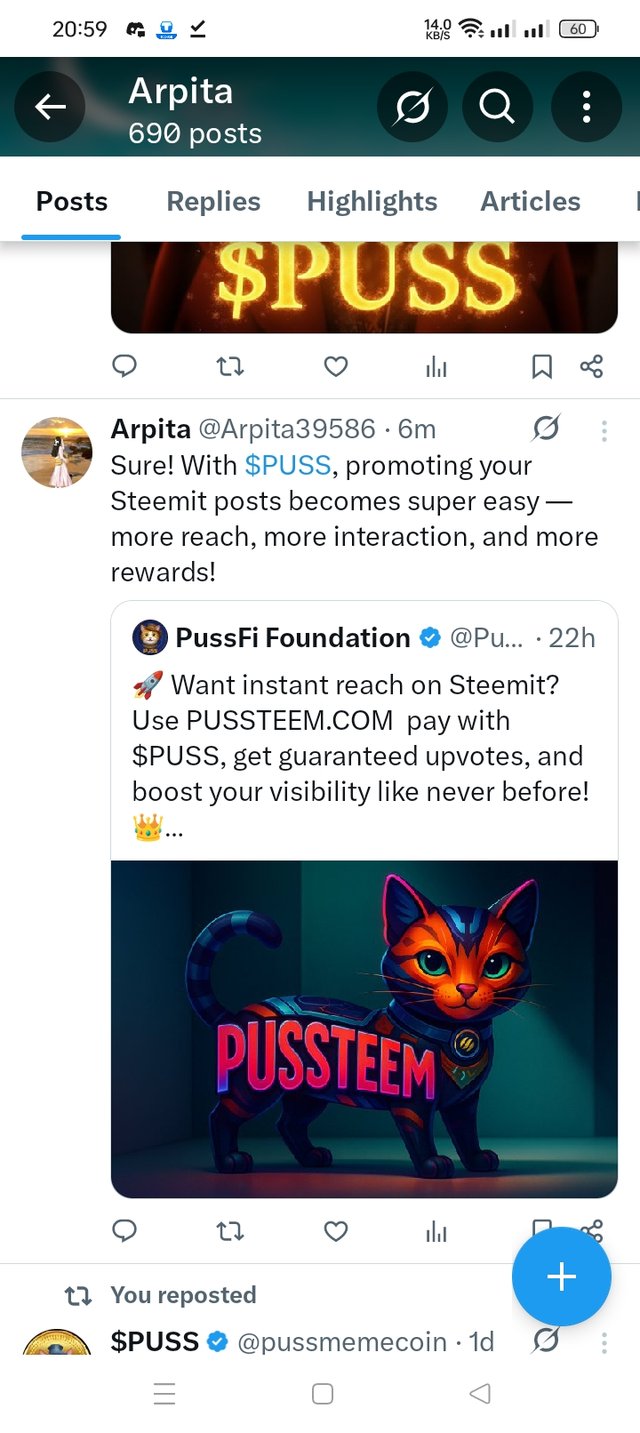The image size is (640, 1433).
Task: Repost the Steemit posts tweet
Action: [230, 1231]
